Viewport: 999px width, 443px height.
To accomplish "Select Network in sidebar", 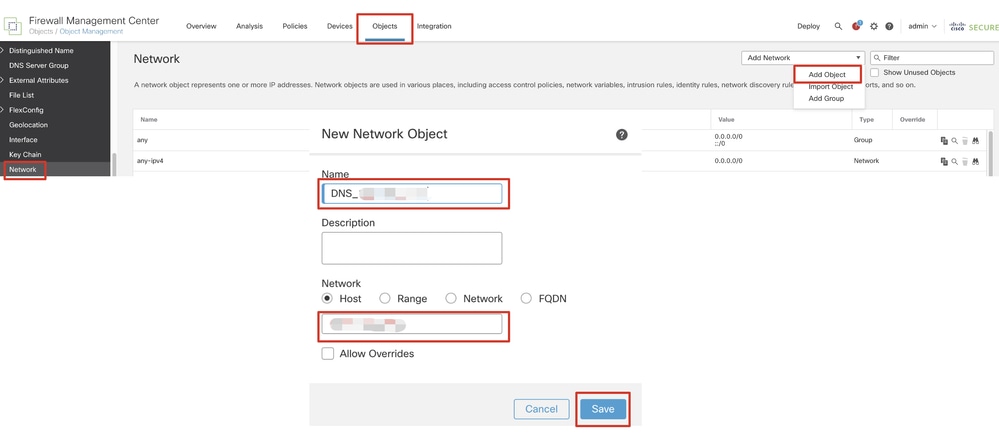I will [x=22, y=170].
